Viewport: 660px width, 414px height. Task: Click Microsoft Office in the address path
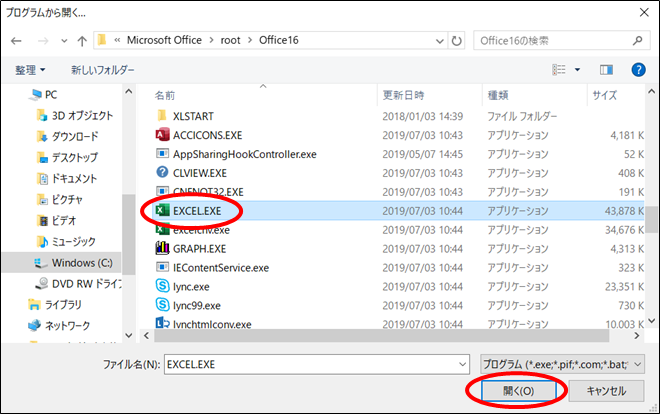[164, 40]
